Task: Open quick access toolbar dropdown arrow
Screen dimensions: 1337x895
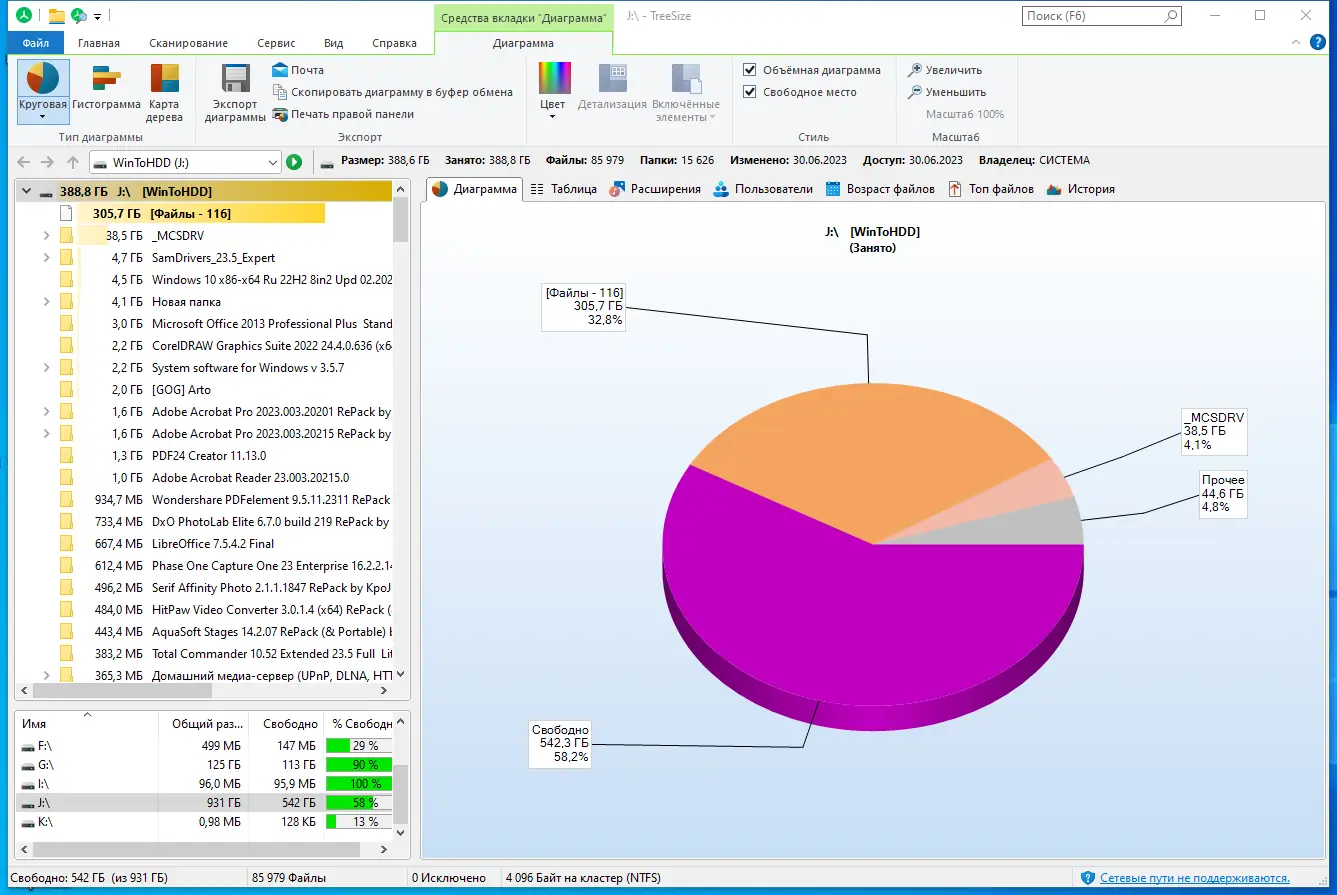Action: click(97, 16)
